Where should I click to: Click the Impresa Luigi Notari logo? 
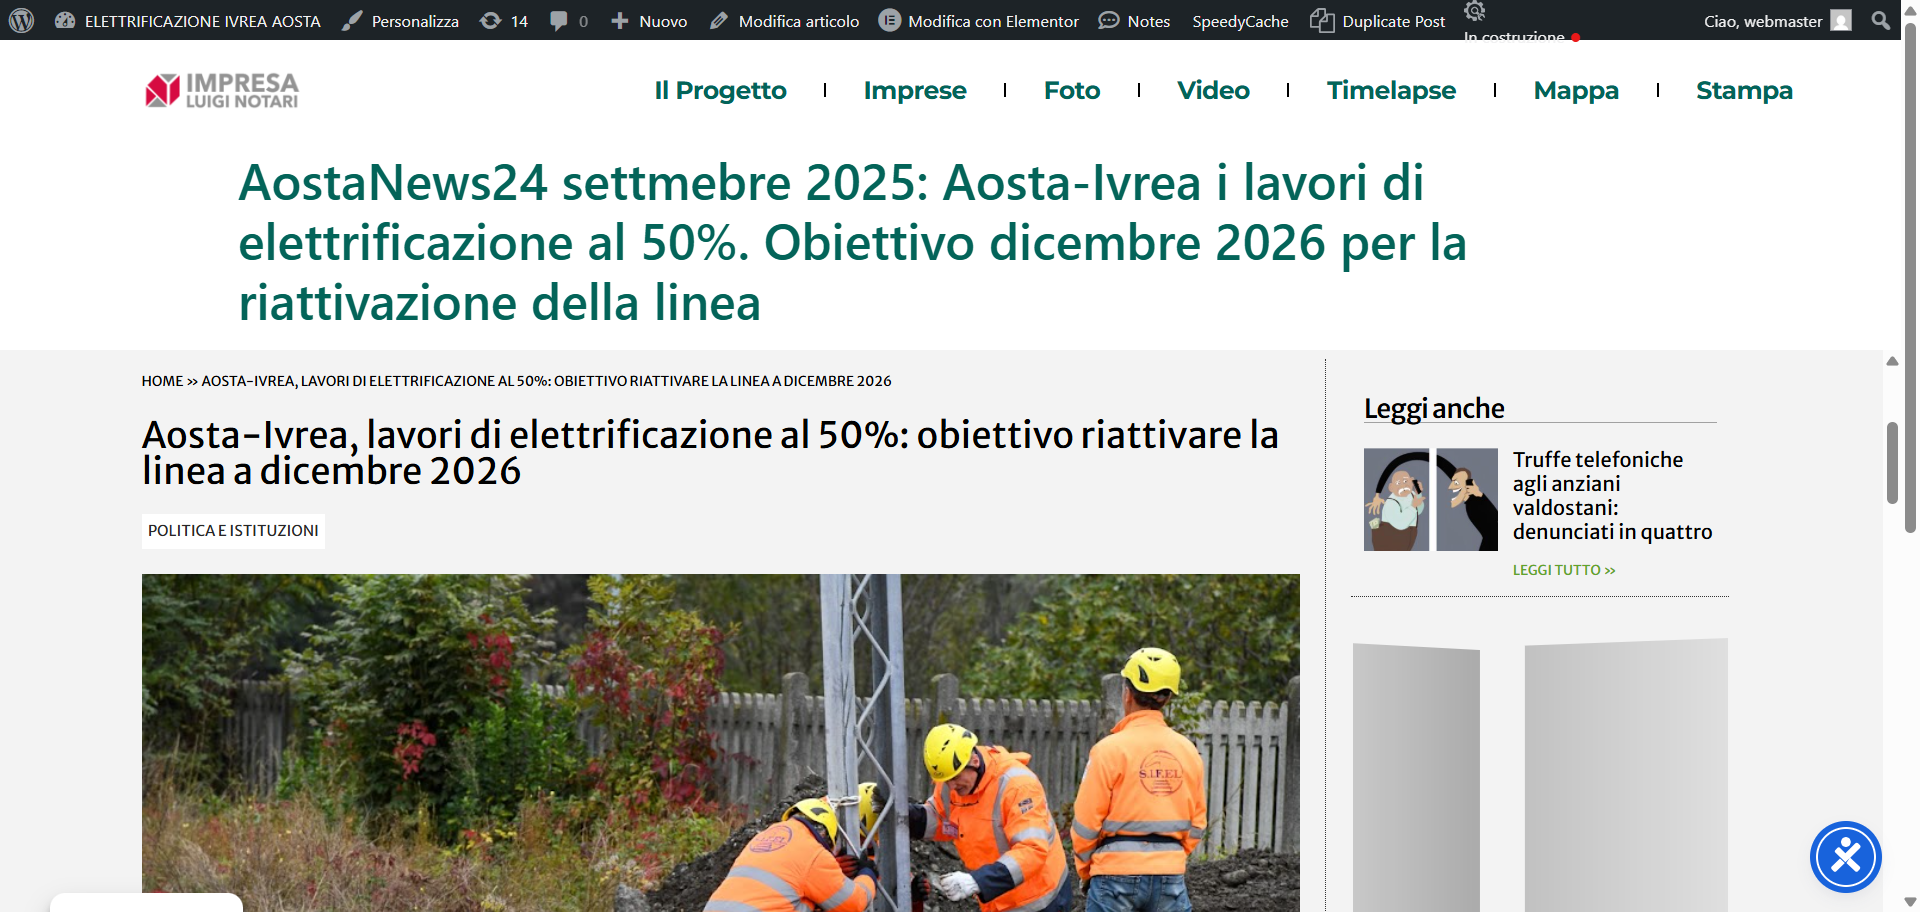point(222,90)
